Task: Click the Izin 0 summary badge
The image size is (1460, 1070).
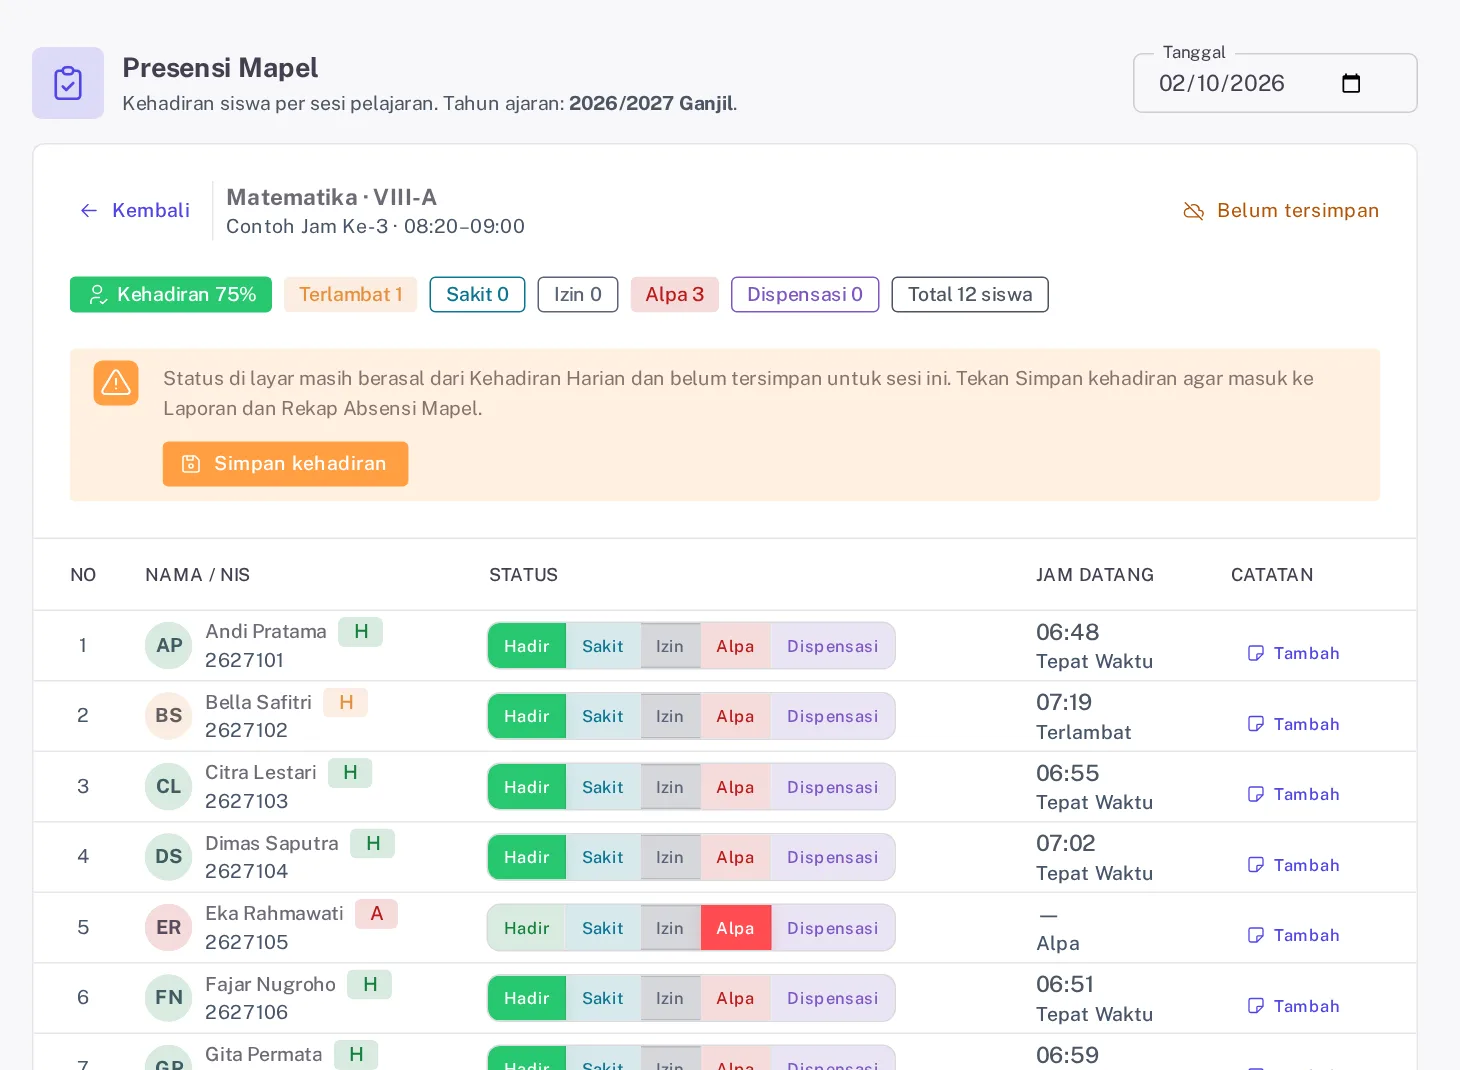Action: 578,294
